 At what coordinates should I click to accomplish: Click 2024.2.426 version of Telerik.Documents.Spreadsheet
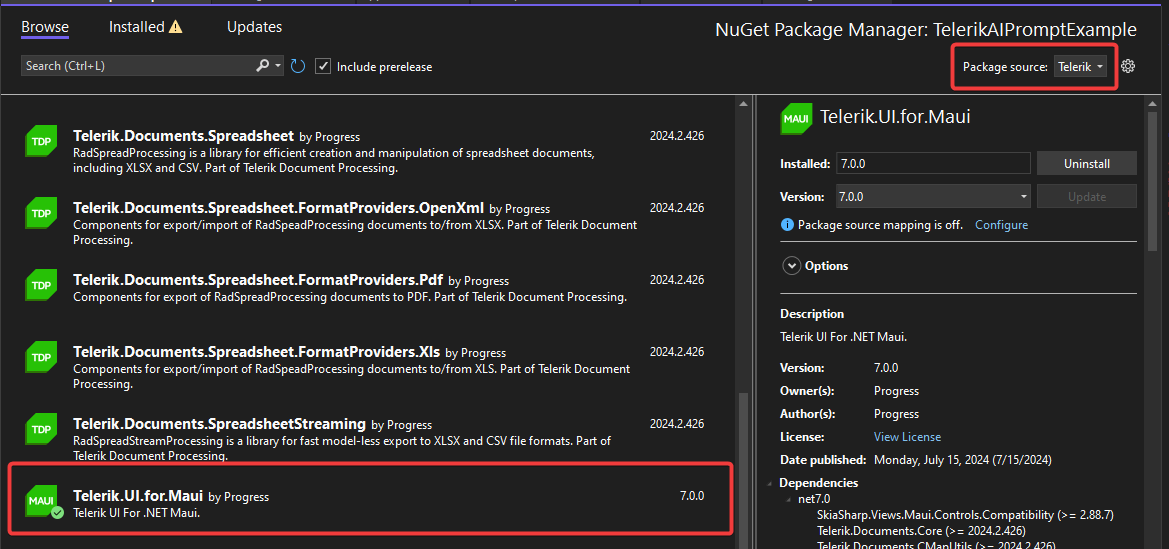677,136
